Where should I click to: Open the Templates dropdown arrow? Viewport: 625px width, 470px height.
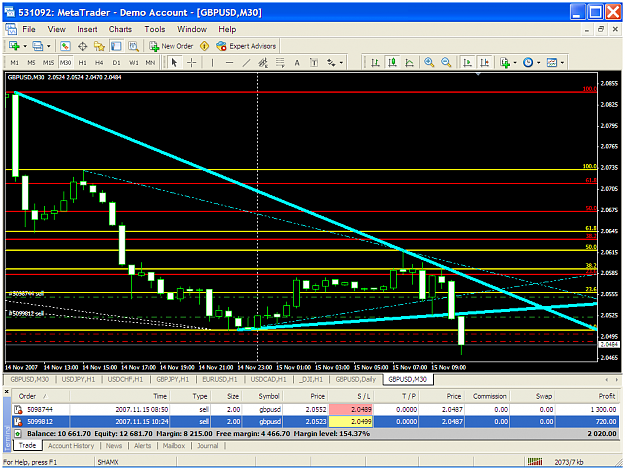[562, 63]
